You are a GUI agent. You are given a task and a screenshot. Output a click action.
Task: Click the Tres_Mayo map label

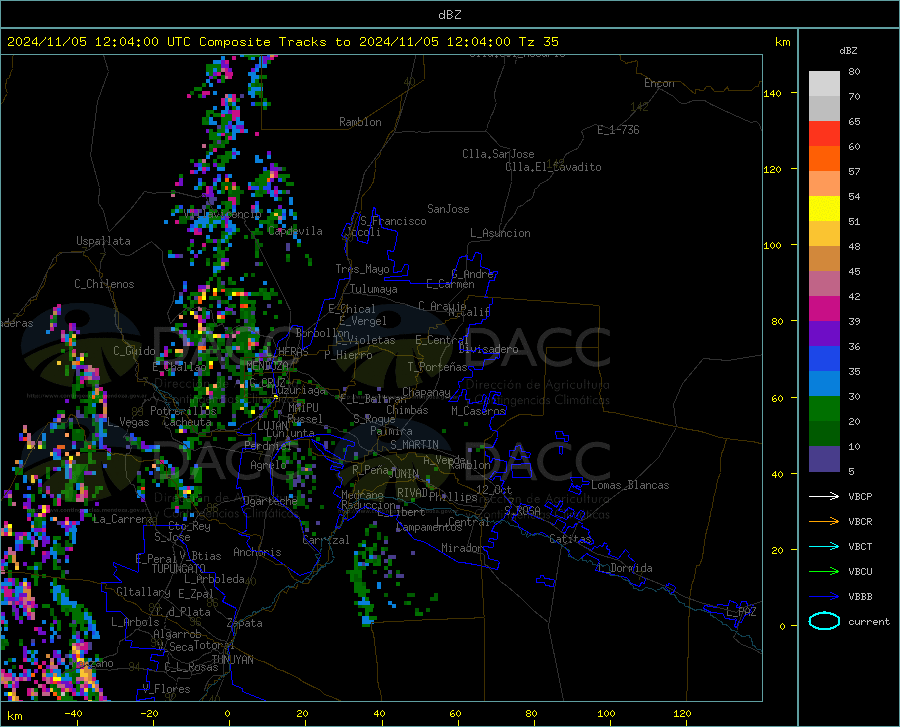(362, 269)
